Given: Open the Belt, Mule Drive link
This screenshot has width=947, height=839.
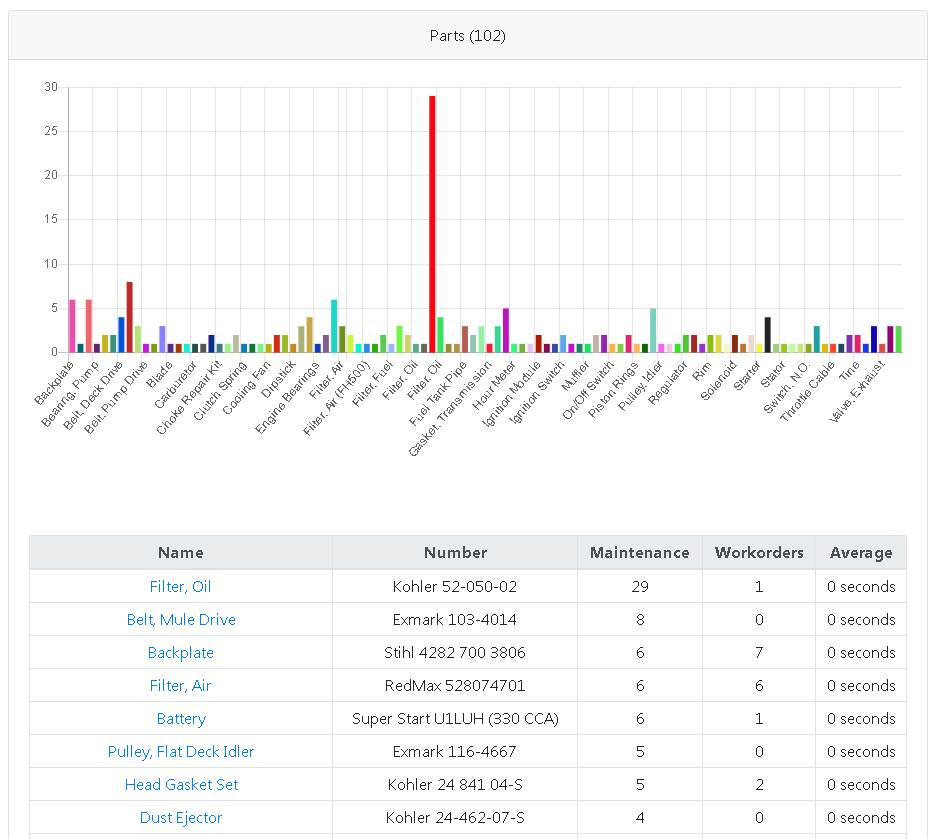Looking at the screenshot, I should [x=181, y=620].
